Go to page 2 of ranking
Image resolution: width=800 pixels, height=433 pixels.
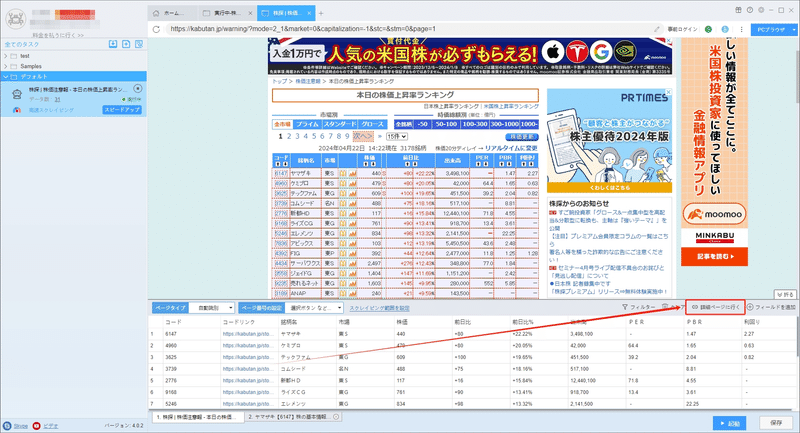289,136
